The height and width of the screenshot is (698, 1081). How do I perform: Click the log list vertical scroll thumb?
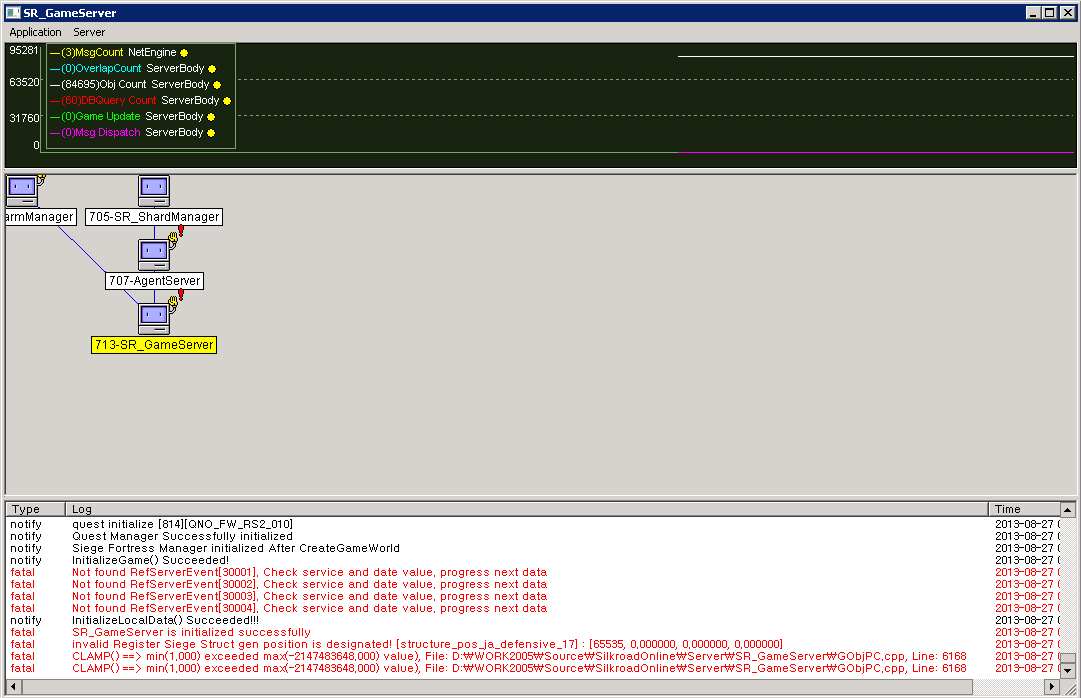[1067, 658]
